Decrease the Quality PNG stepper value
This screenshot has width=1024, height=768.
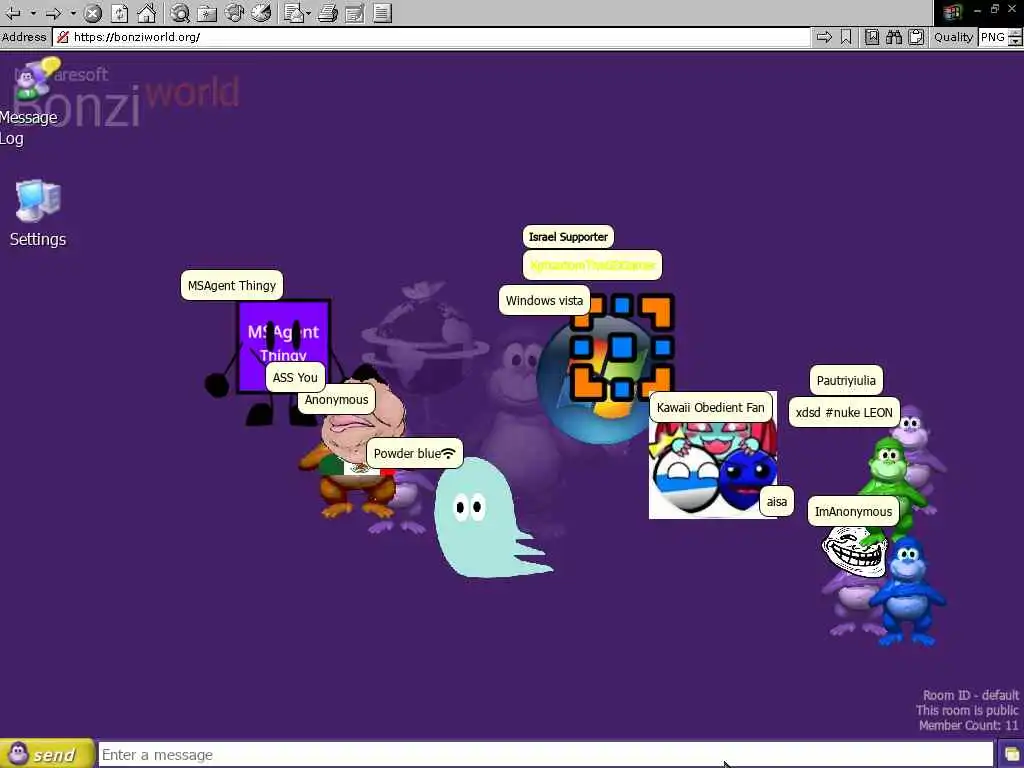1015,41
